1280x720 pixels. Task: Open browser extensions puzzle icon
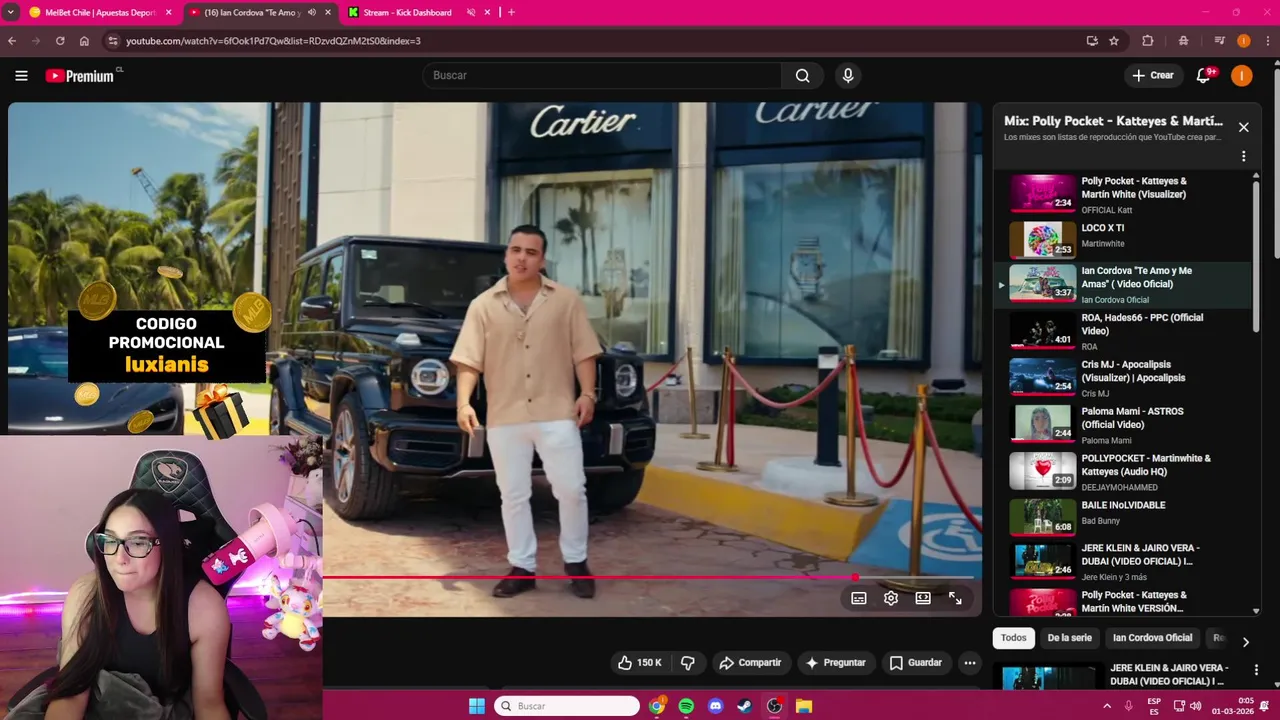1148,41
